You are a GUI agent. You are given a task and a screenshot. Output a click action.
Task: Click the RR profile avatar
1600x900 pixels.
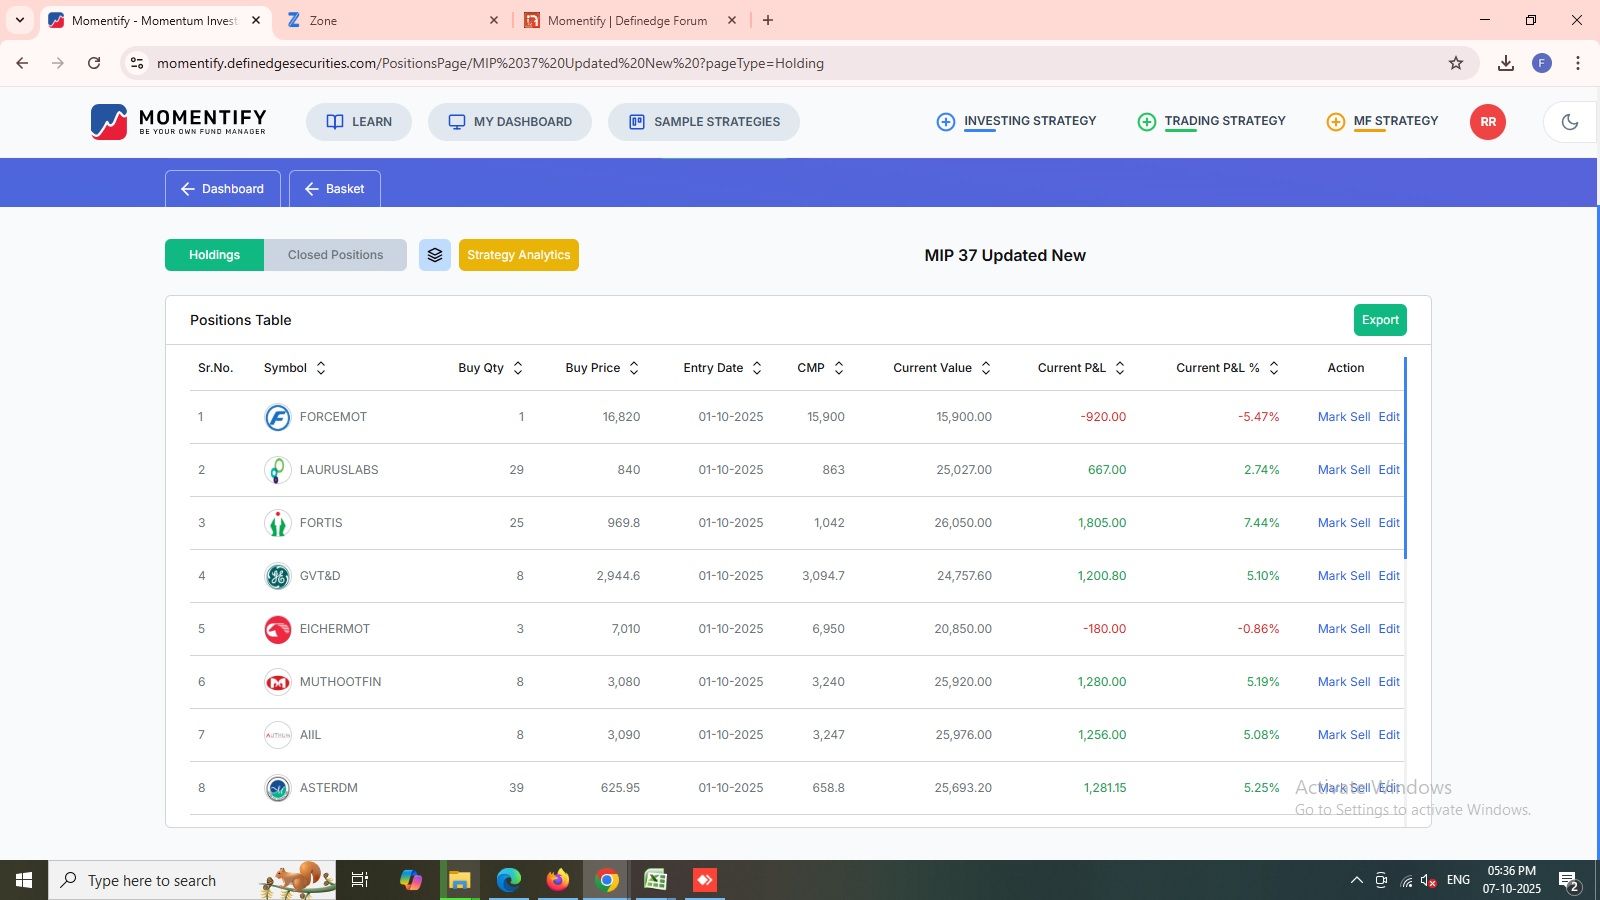pos(1487,122)
